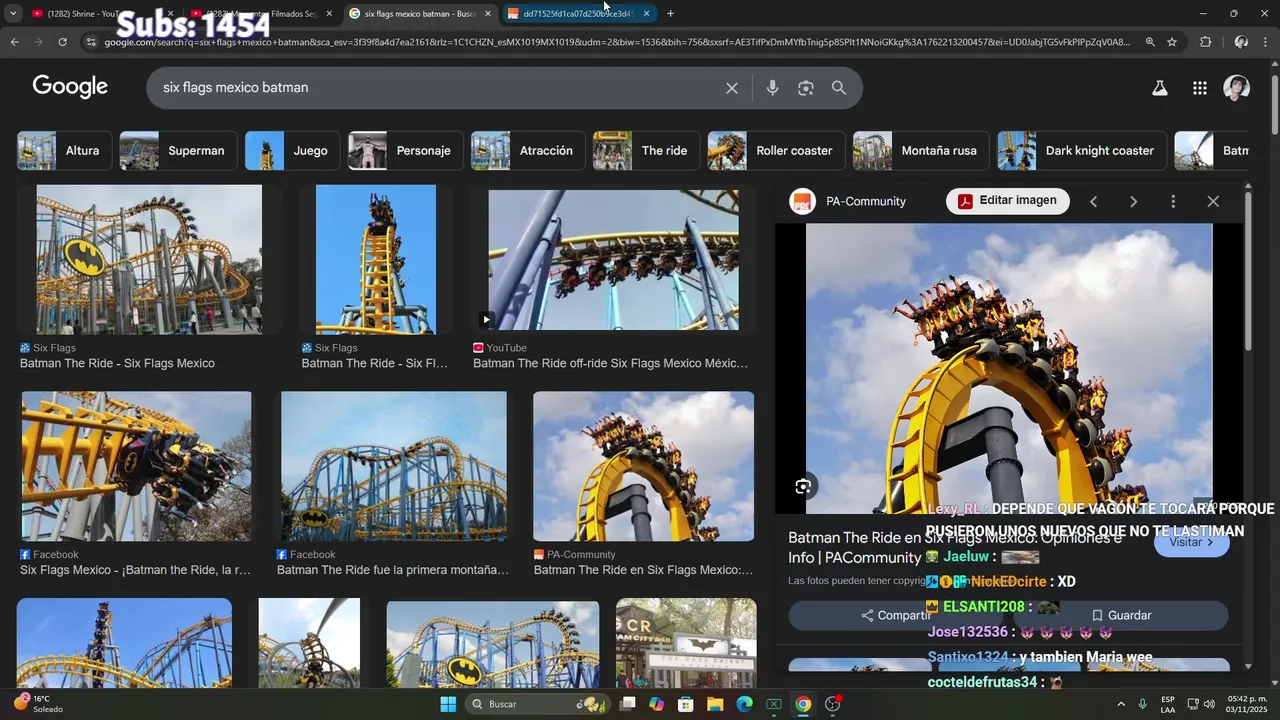Filter images by Altura chip
The height and width of the screenshot is (720, 1280).
(x=62, y=151)
